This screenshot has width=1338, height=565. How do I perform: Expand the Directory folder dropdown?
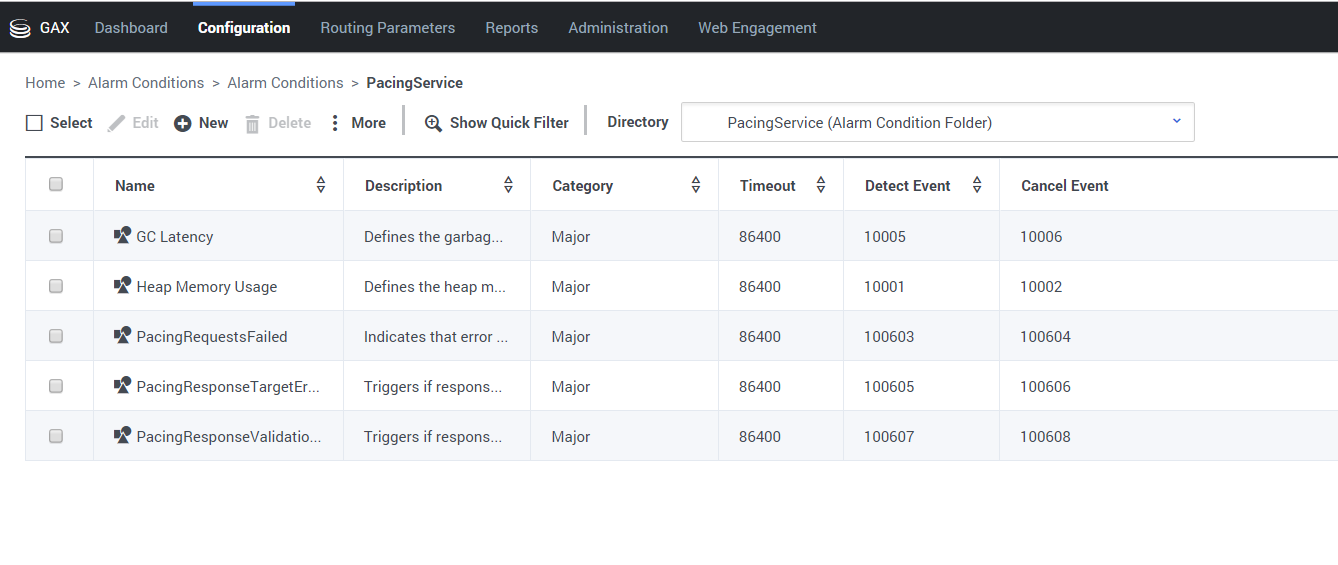1176,122
